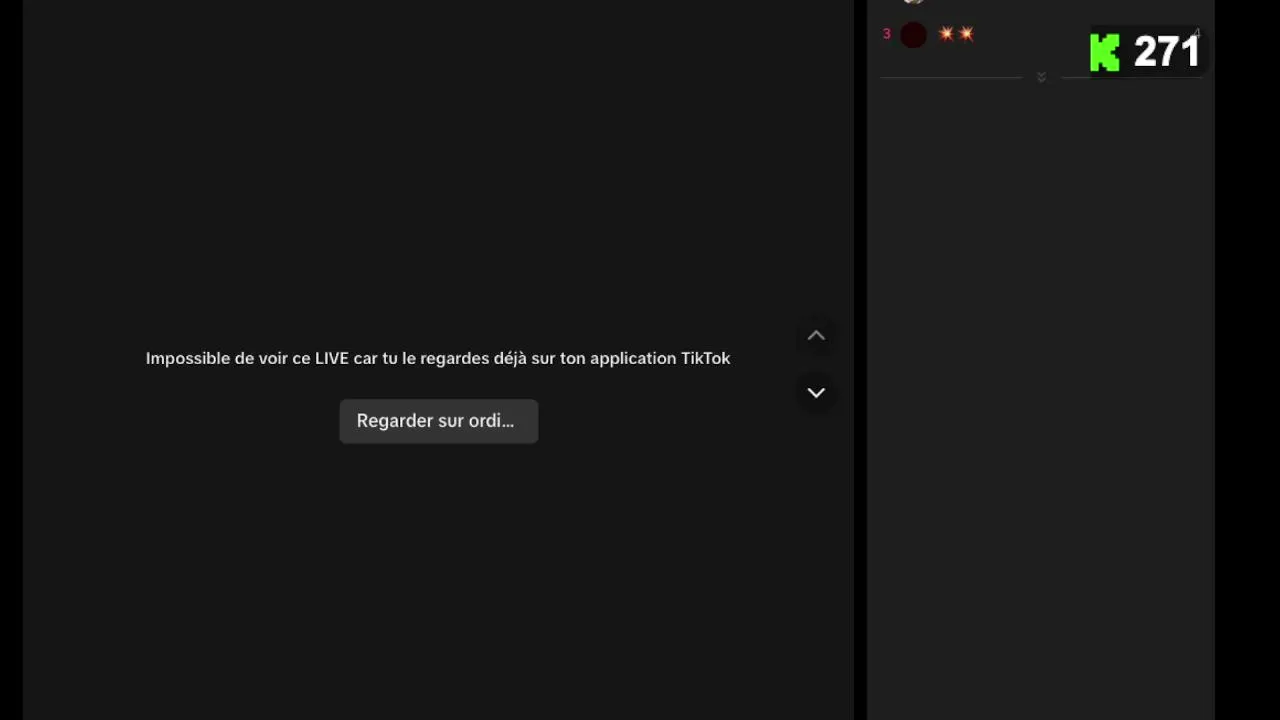Viewport: 1280px width, 720px height.
Task: Click the explosion emojis next to rank 3
Action: (x=956, y=34)
